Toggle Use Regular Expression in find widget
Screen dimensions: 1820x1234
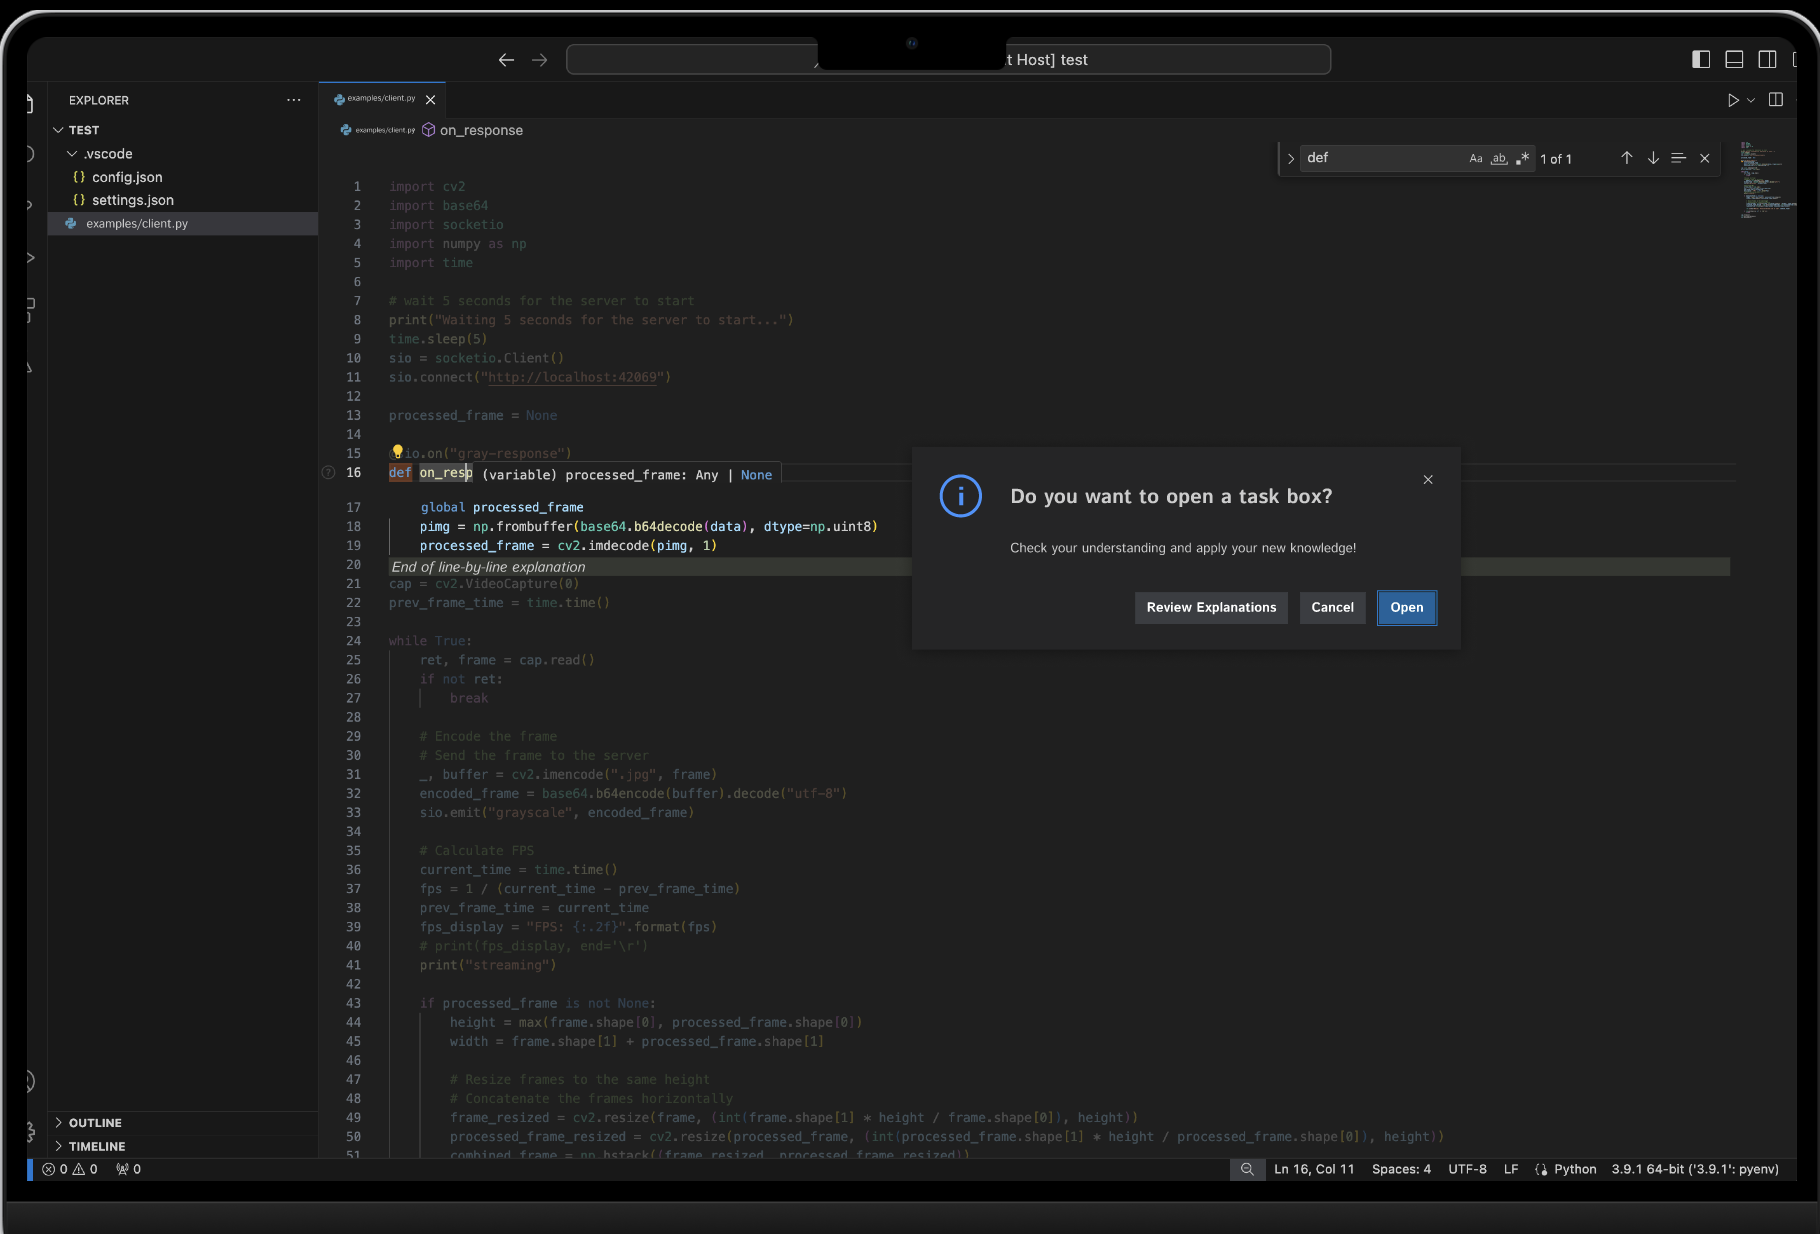[x=1522, y=158]
